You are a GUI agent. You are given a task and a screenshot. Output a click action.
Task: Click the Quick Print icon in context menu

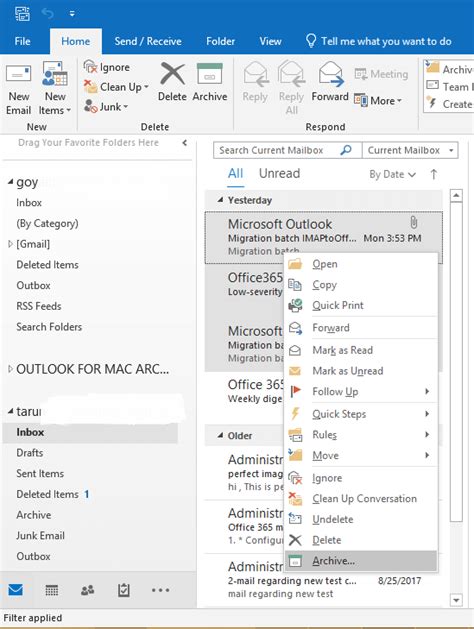click(296, 305)
